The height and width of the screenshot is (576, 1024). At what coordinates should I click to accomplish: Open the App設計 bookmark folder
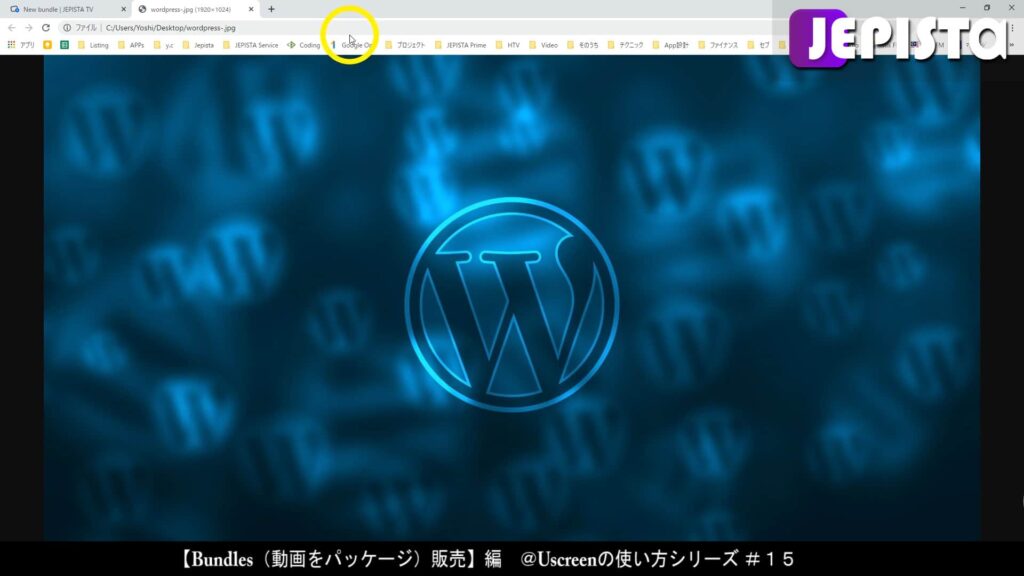[x=671, y=45]
